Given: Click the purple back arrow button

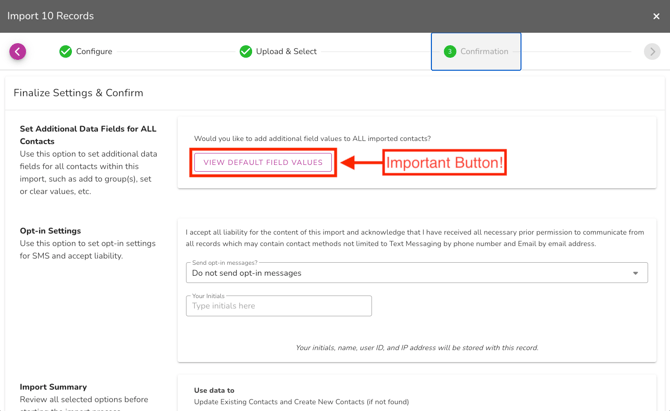Looking at the screenshot, I should 18,51.
